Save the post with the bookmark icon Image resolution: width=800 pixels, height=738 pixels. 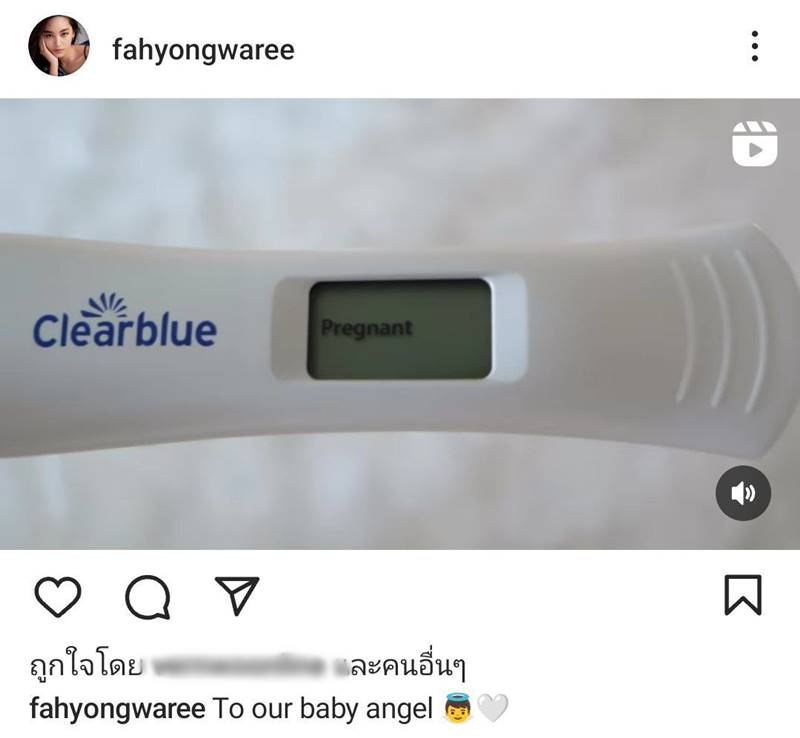(x=743, y=595)
